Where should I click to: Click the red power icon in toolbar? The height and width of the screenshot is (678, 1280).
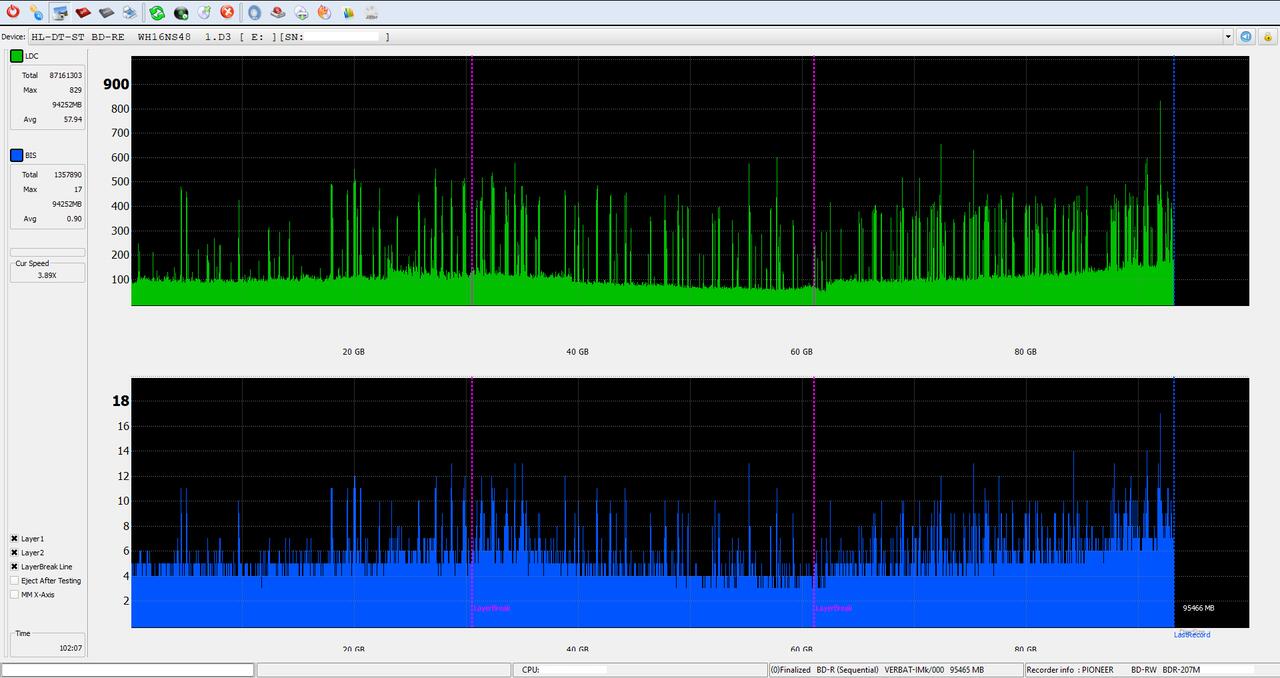(x=13, y=12)
